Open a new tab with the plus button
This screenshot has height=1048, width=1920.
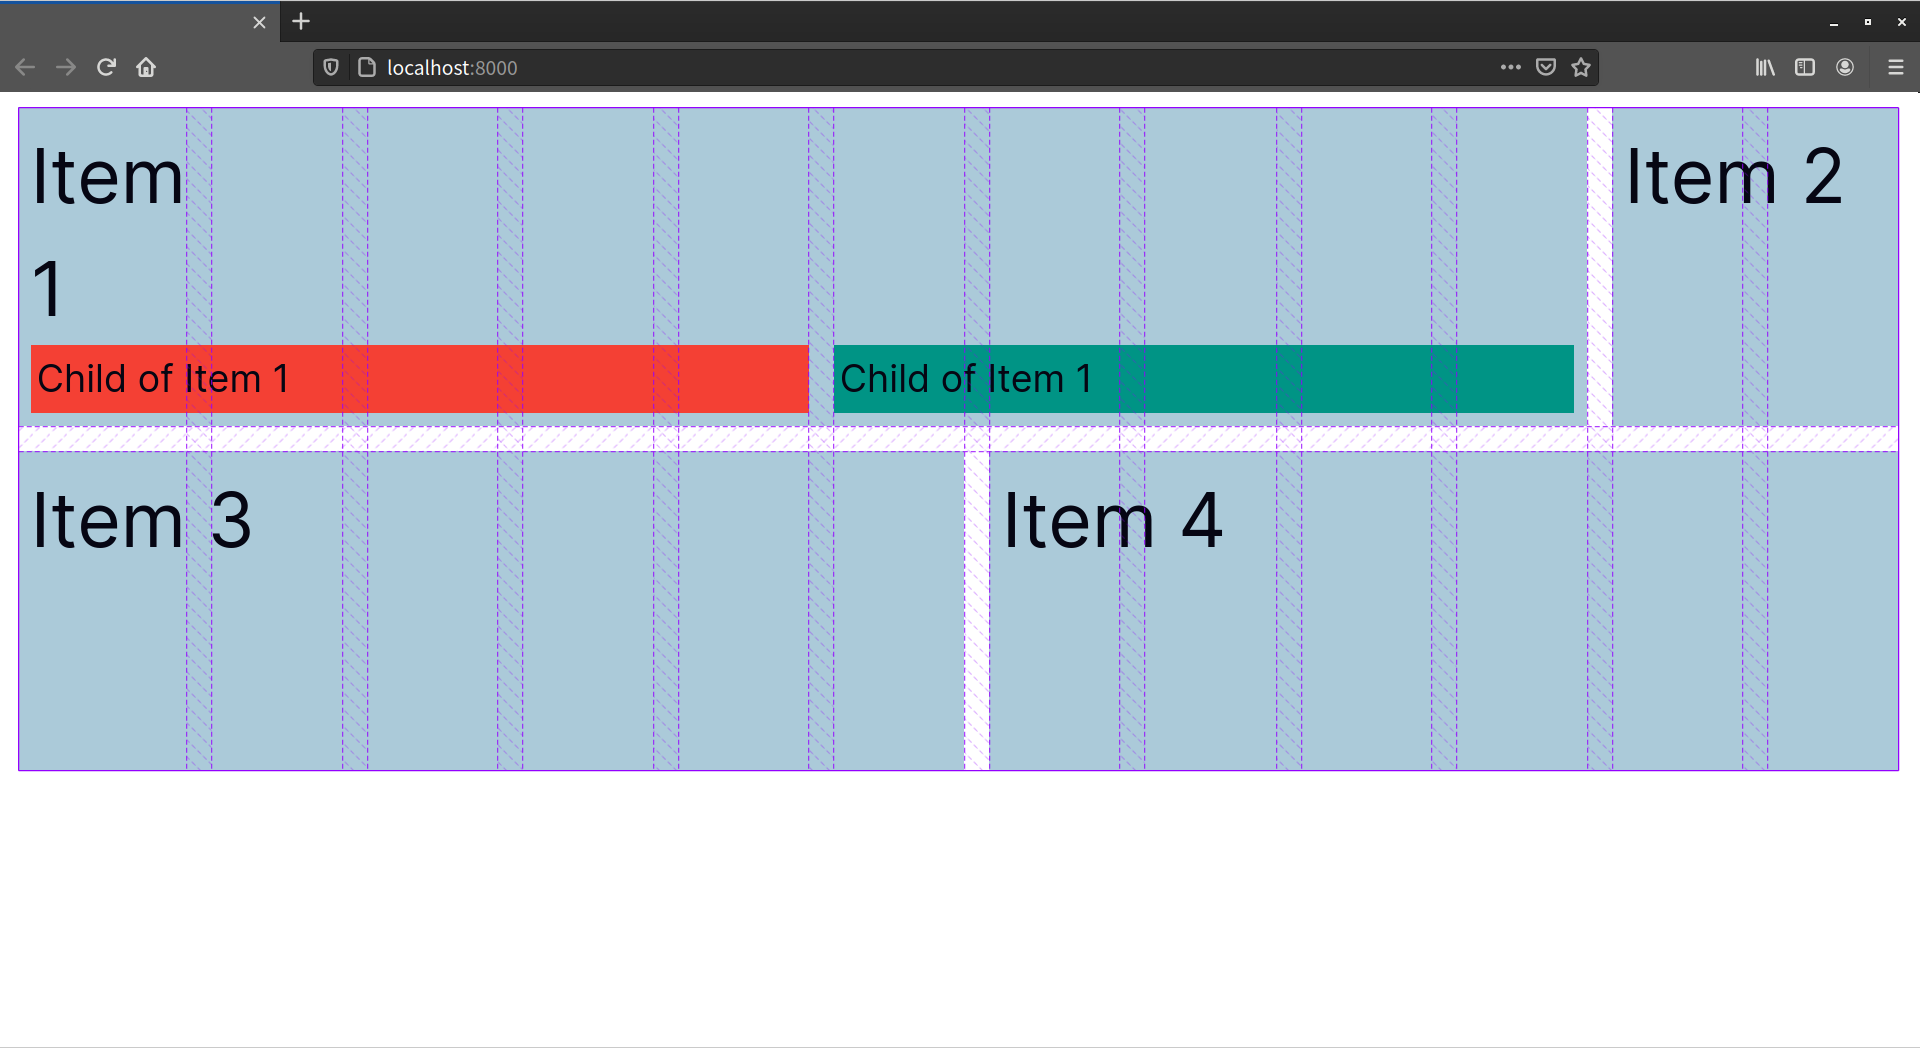(300, 21)
